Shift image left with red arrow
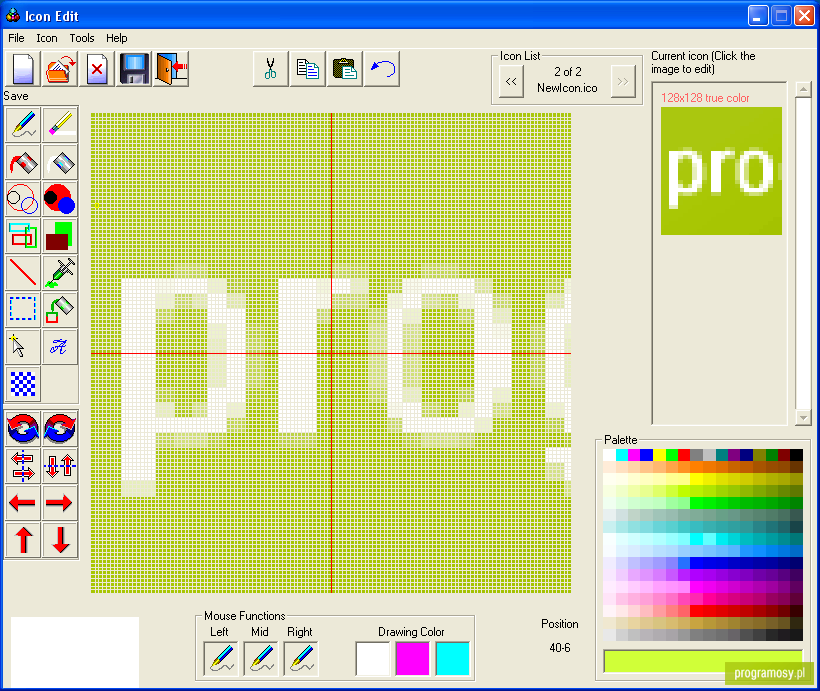Image resolution: width=820 pixels, height=691 pixels. (23, 503)
